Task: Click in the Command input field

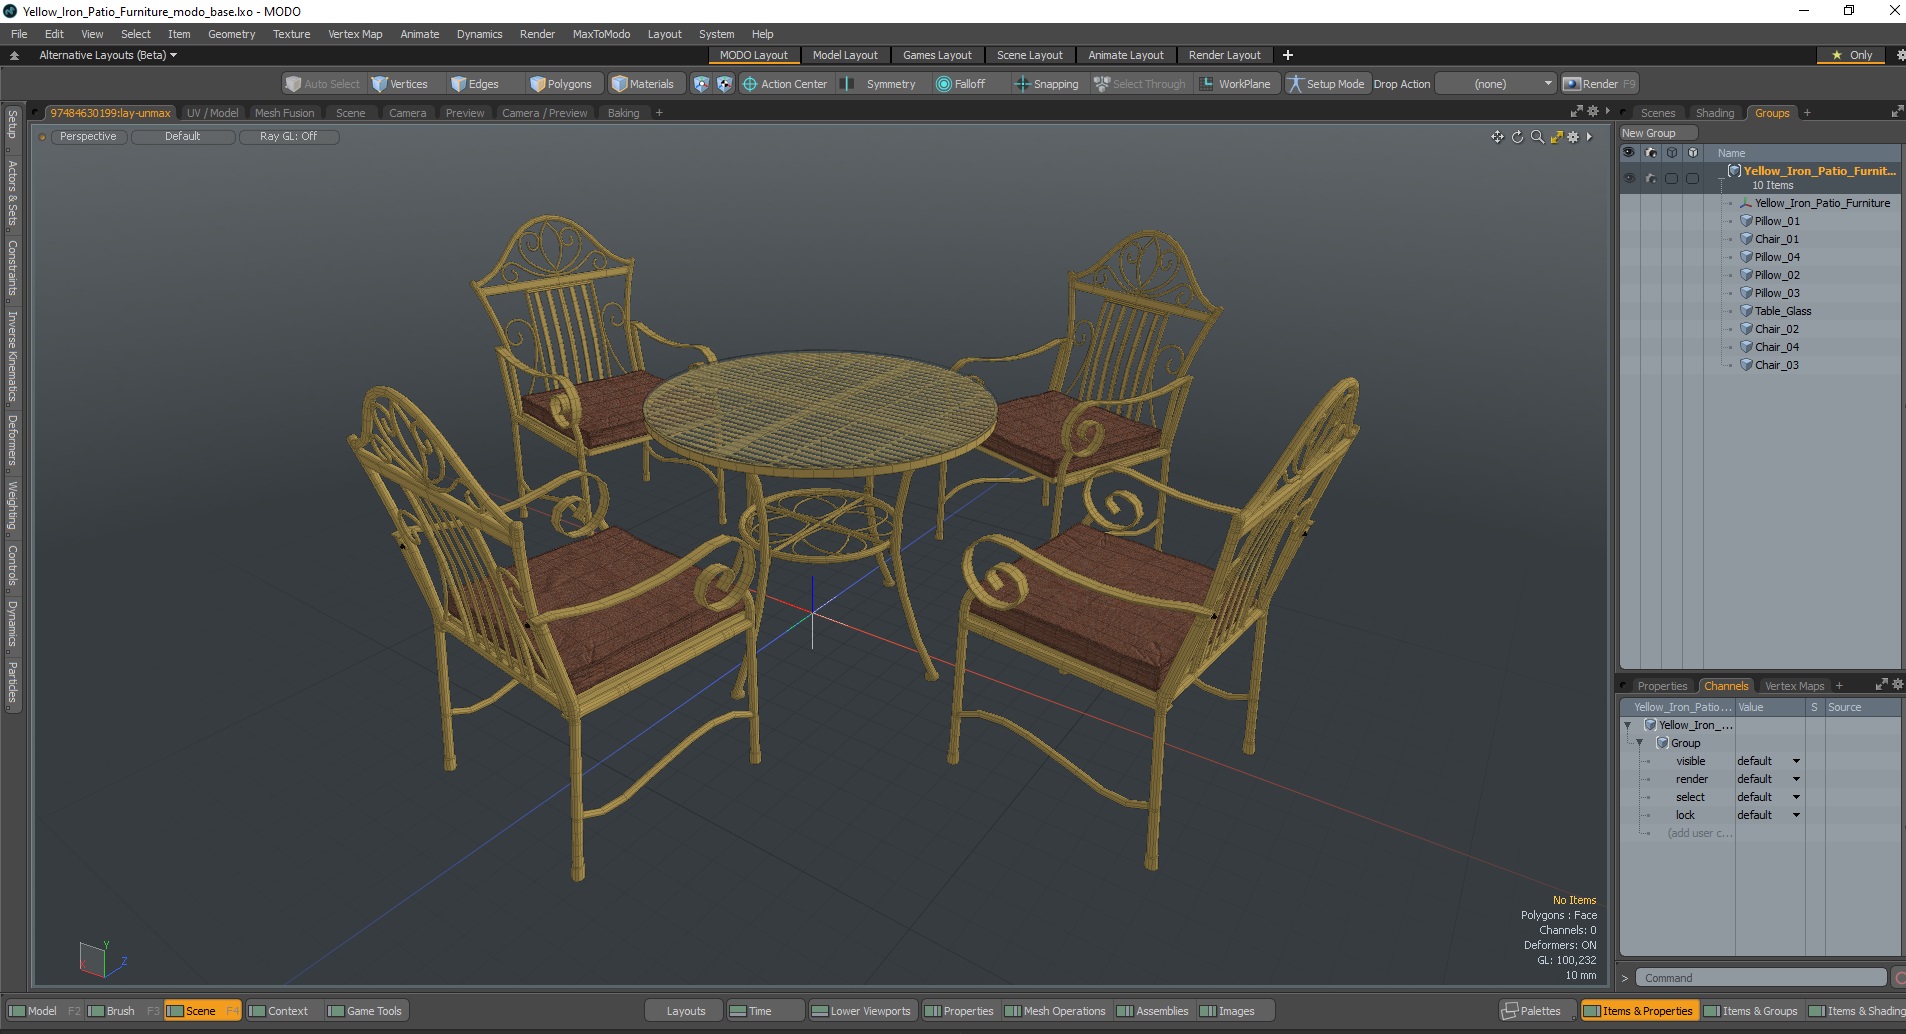Action: point(1761,978)
